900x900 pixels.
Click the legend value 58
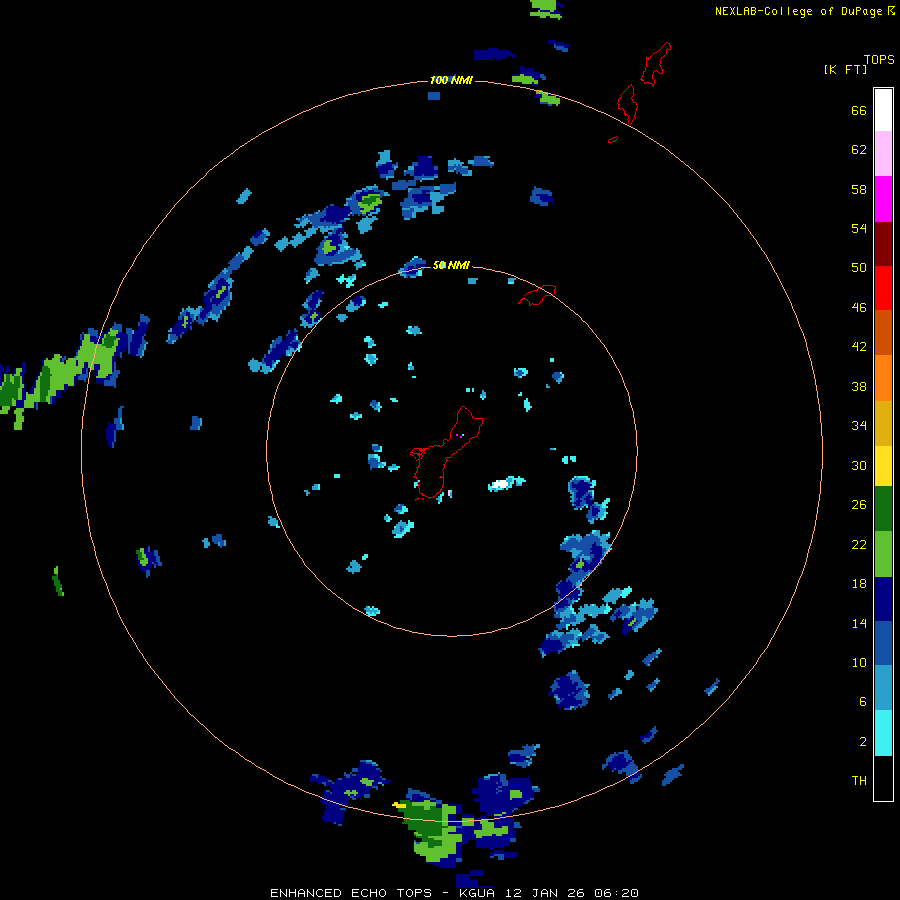859,189
